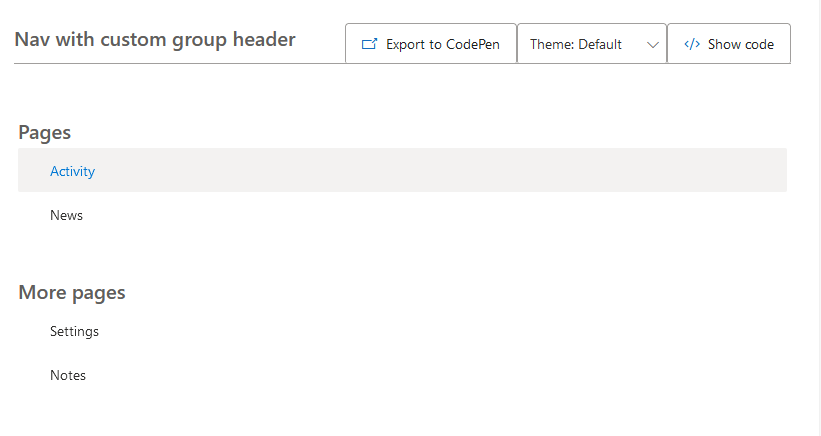Select the Activity nav link
This screenshot has height=436, width=821.
click(402, 170)
